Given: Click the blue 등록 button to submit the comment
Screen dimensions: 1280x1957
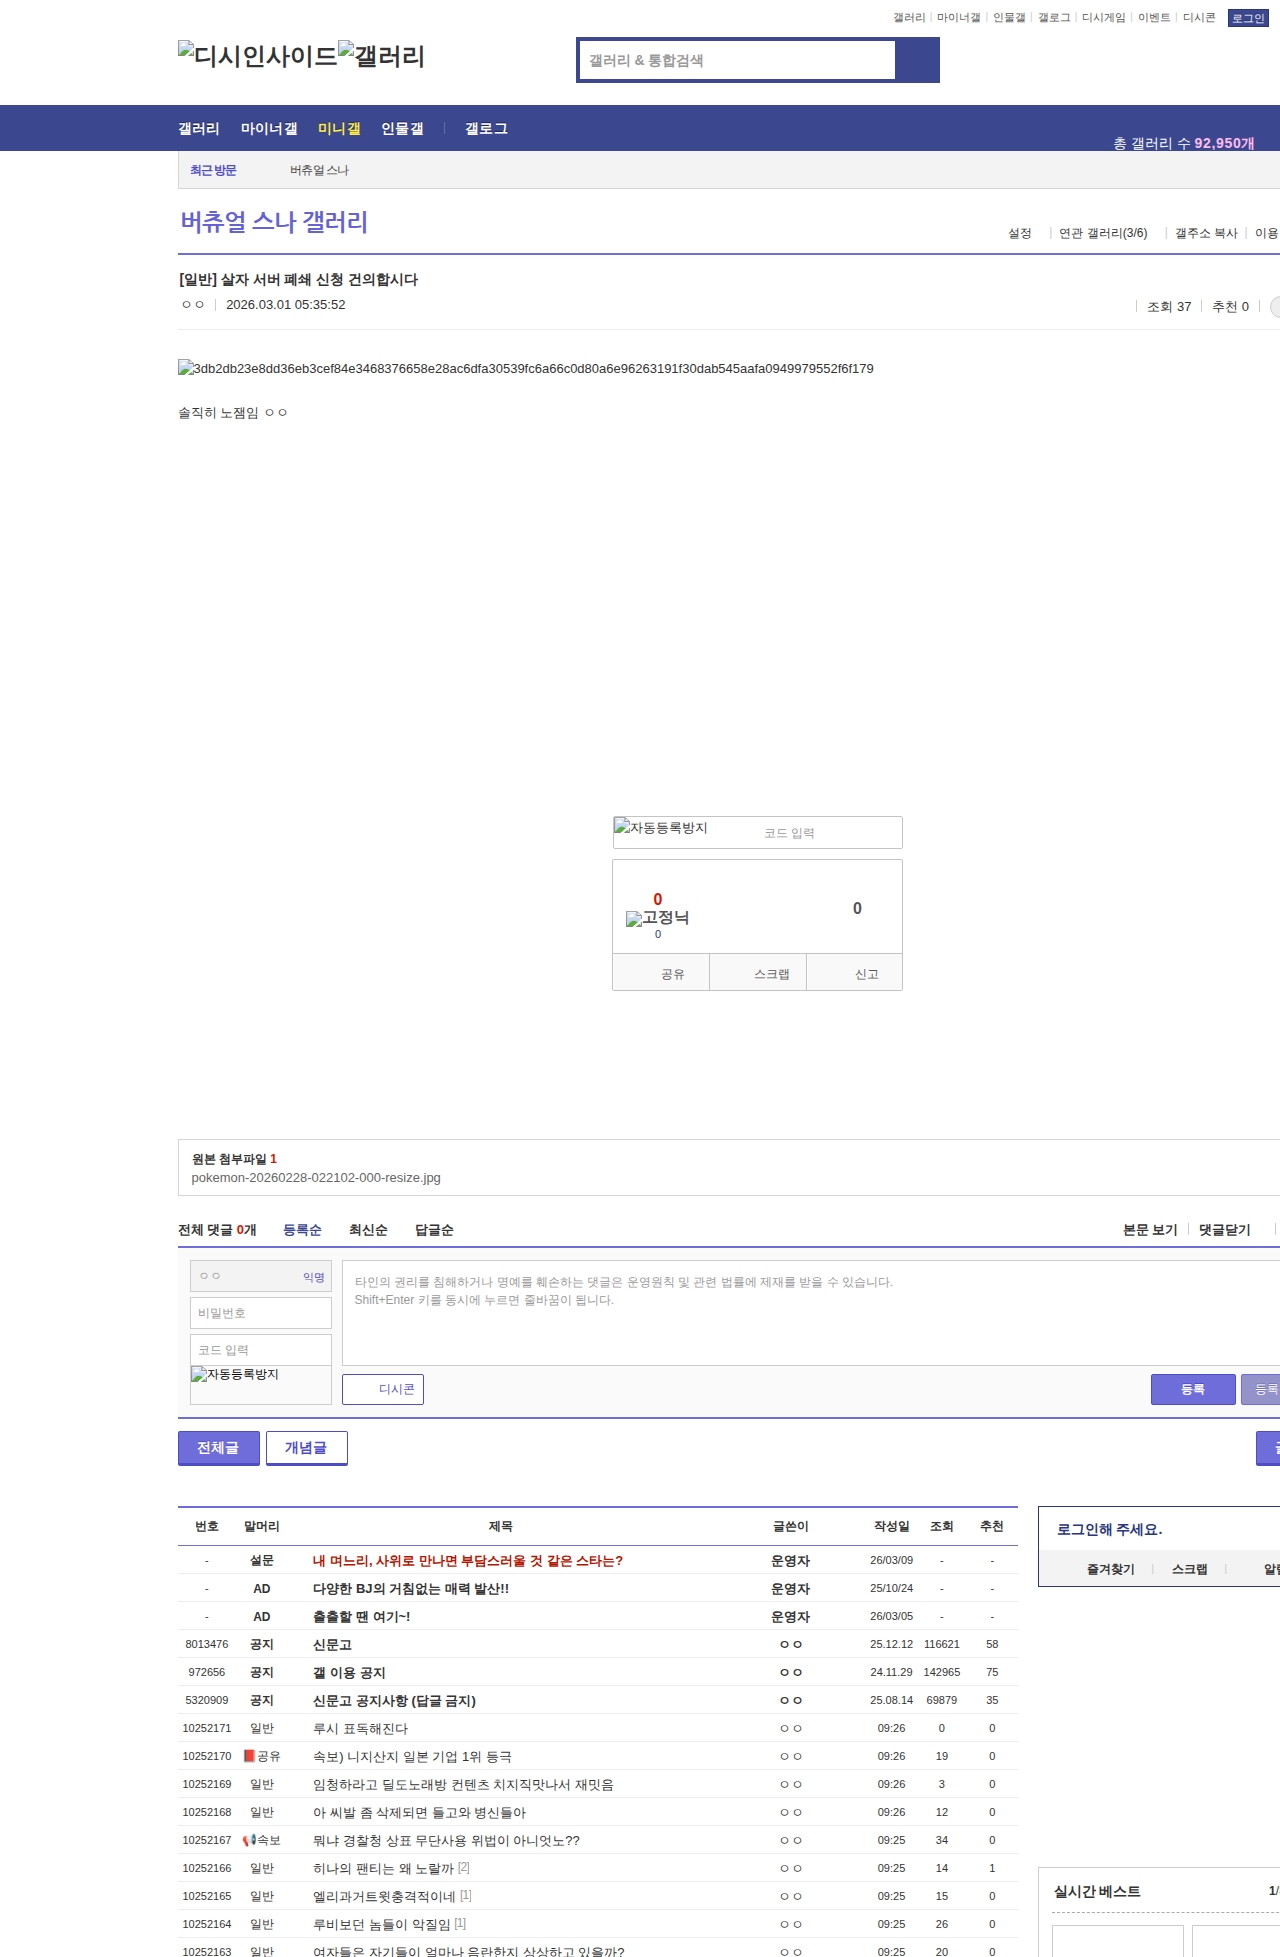Looking at the screenshot, I should coord(1193,1389).
